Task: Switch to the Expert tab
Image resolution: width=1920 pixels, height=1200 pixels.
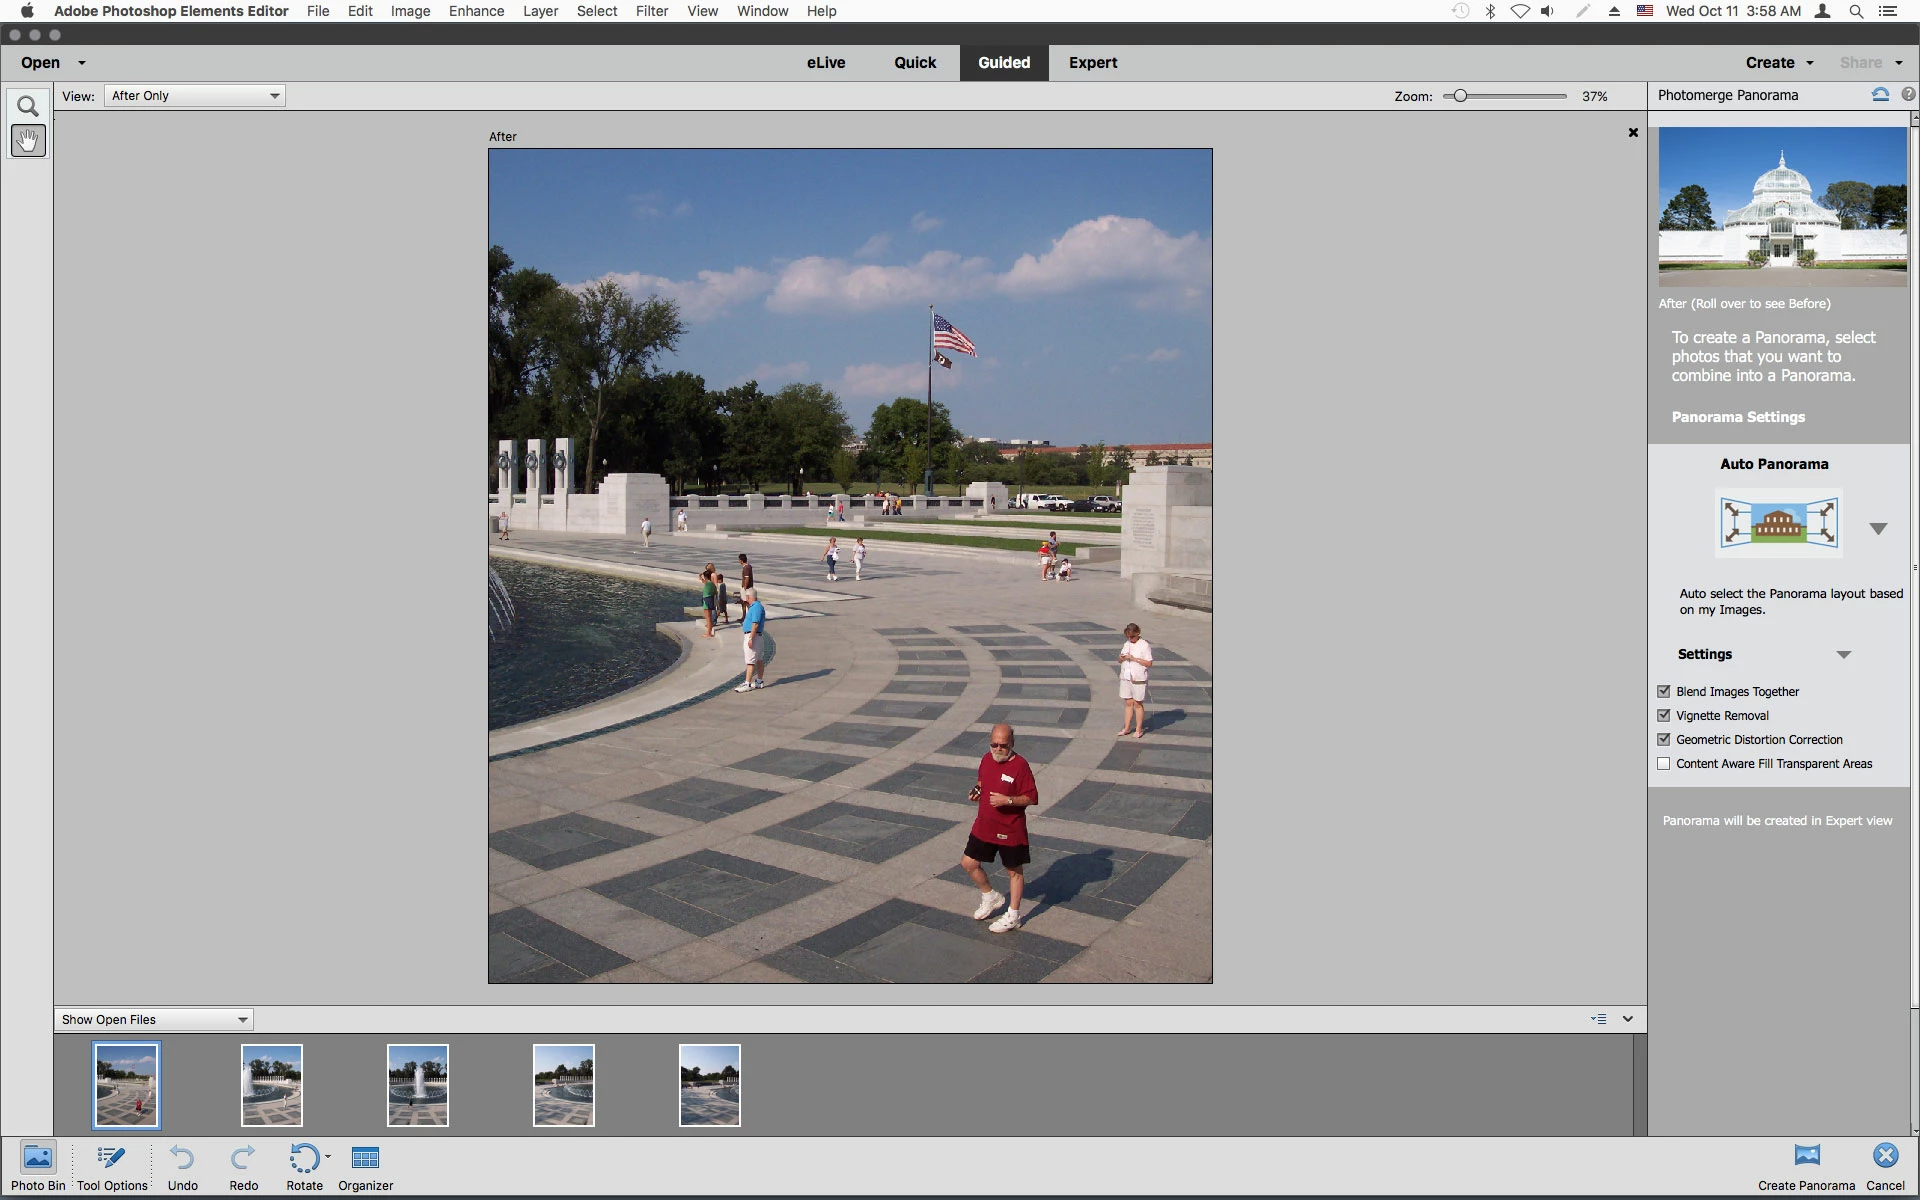Action: click(x=1092, y=62)
